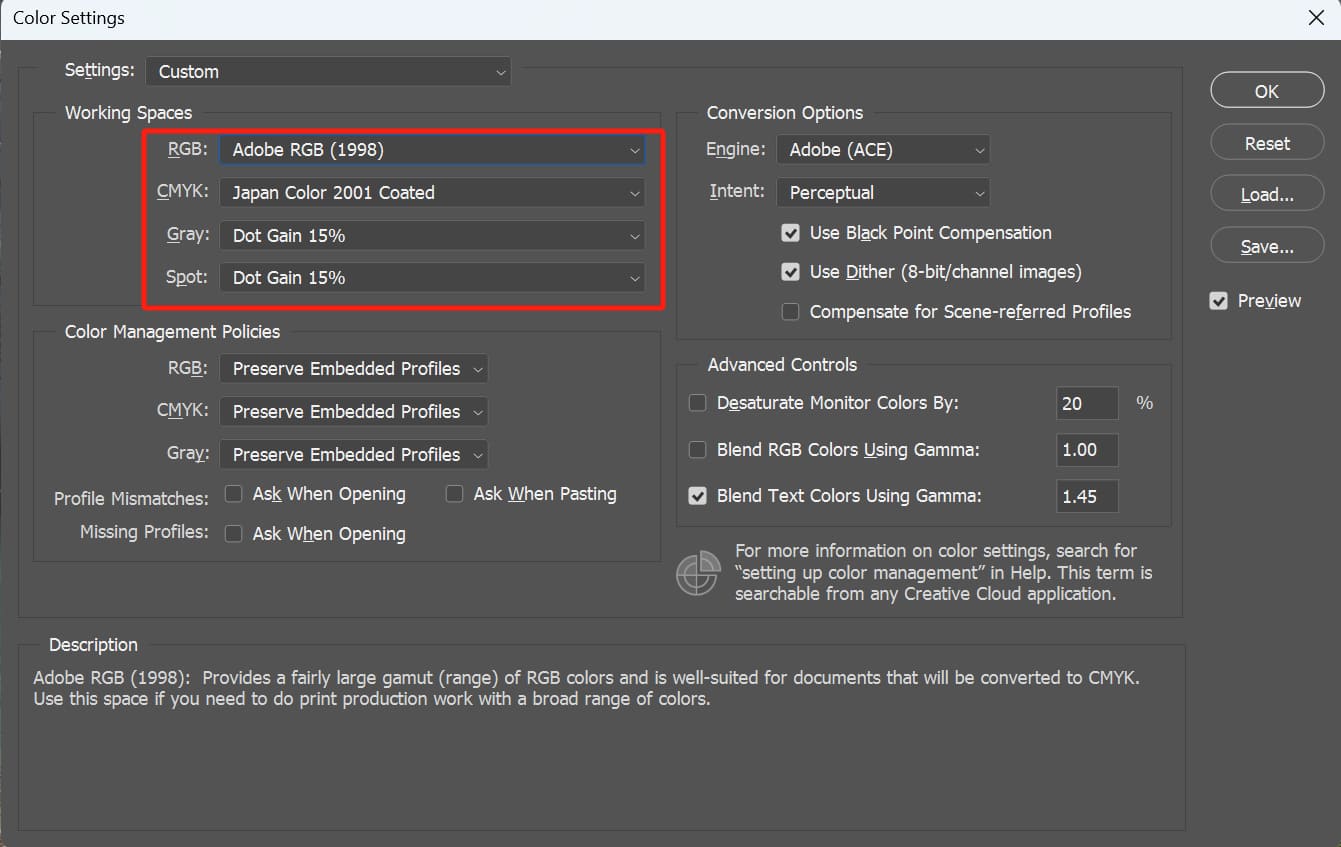1341x847 pixels.
Task: Enable Missing Profiles Ask When Opening
Action: pyautogui.click(x=234, y=534)
